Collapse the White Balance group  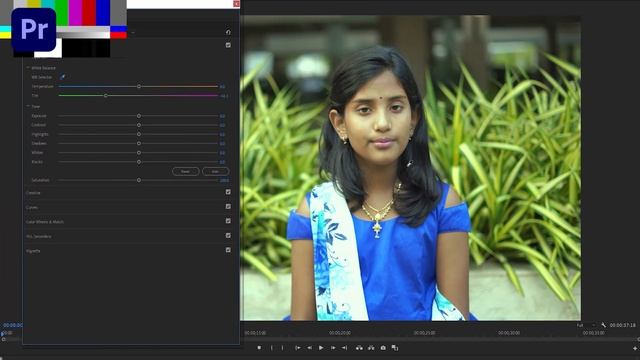coord(28,68)
